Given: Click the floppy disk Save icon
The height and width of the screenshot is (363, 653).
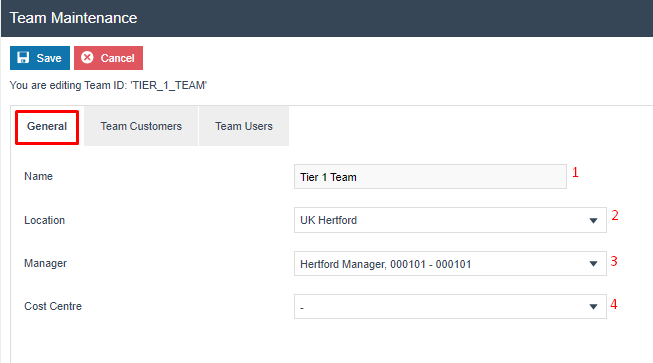Looking at the screenshot, I should (23, 57).
